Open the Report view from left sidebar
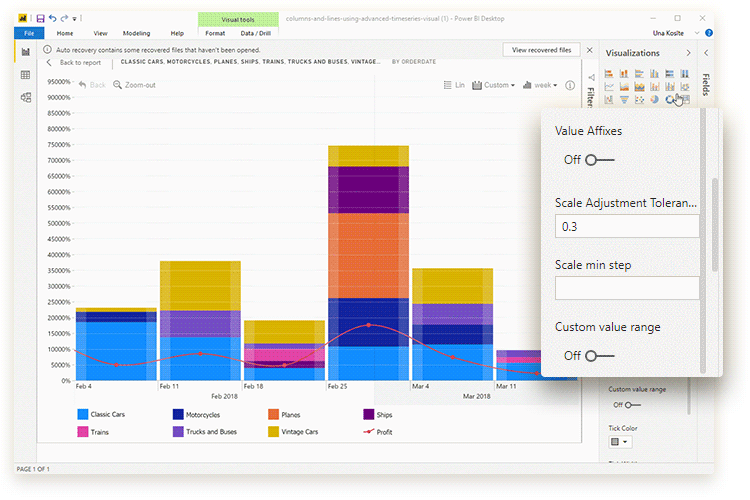The width and height of the screenshot is (750, 500). pos(25,52)
